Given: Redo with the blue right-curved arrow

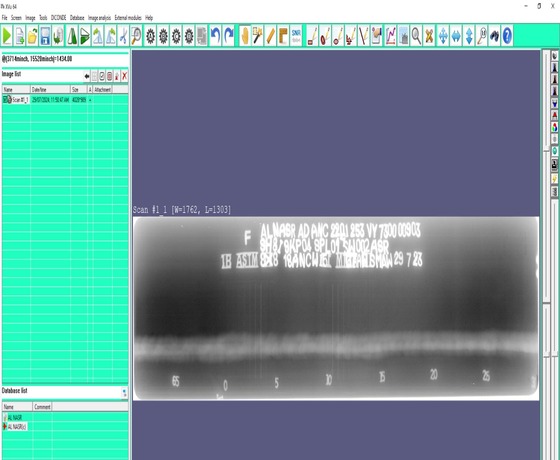Looking at the screenshot, I should click(x=229, y=36).
